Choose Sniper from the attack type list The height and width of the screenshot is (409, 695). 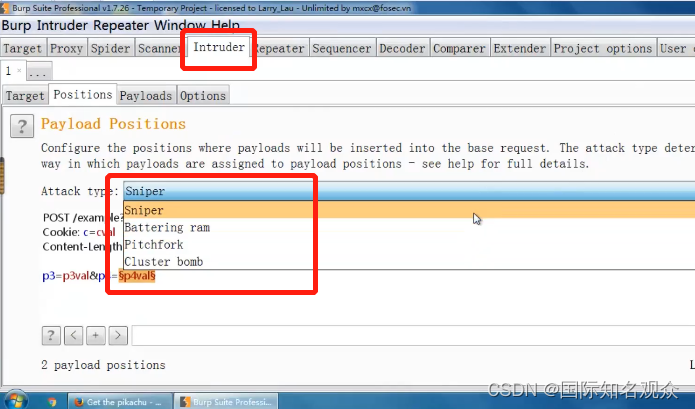(x=408, y=210)
